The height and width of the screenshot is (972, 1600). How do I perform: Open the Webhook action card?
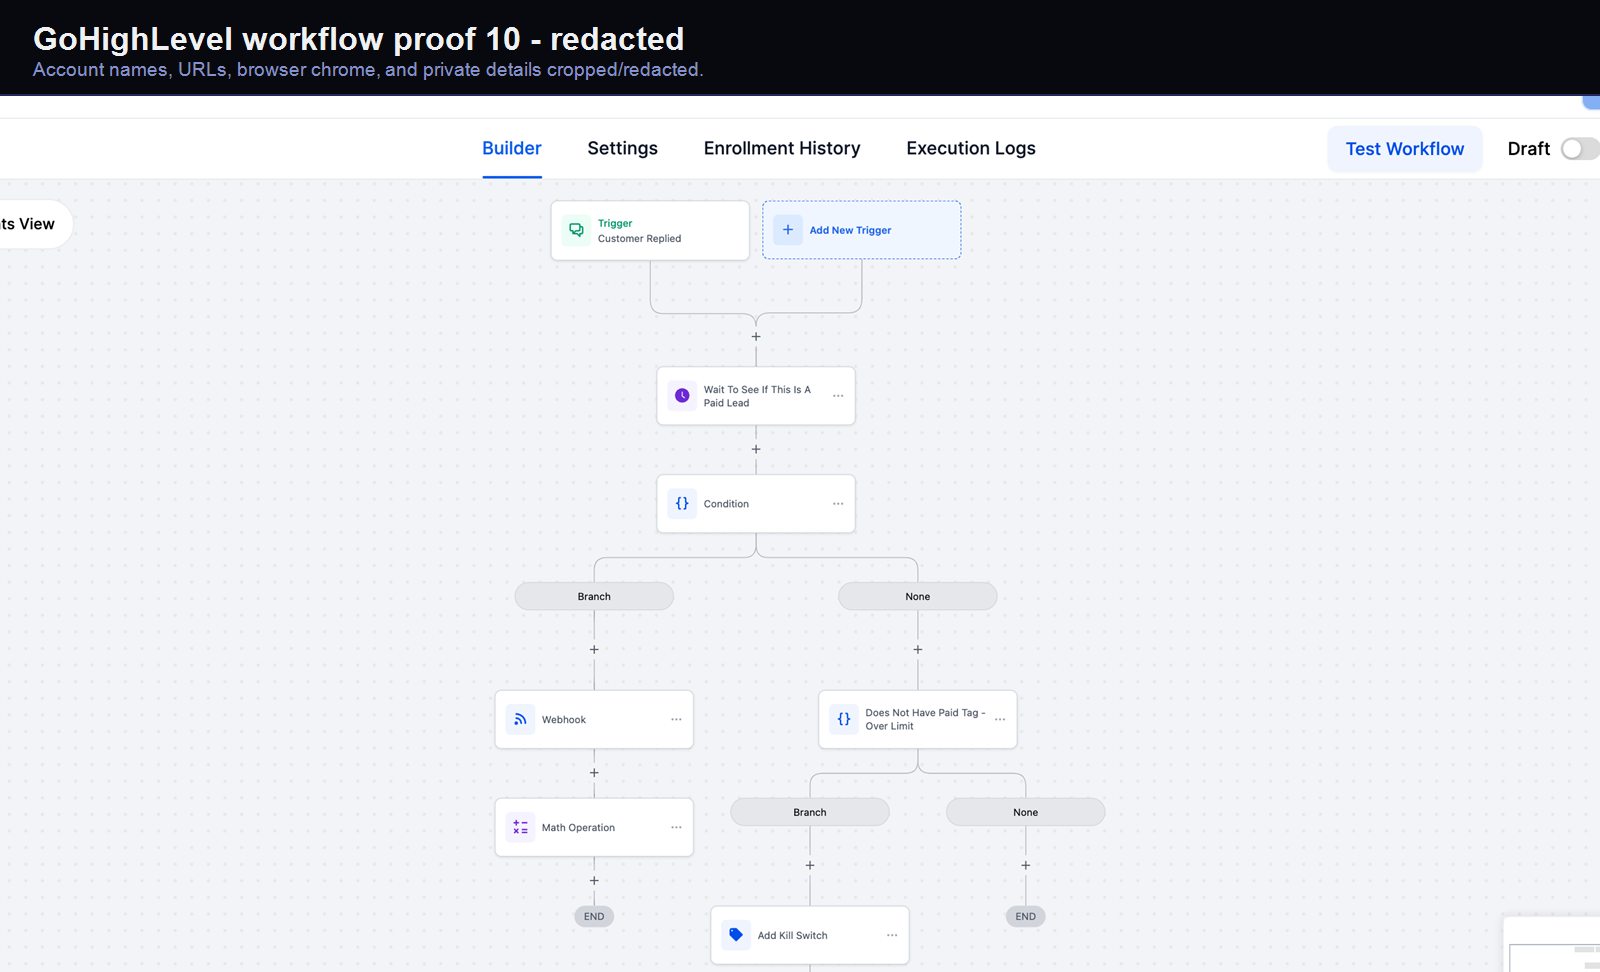[594, 720]
